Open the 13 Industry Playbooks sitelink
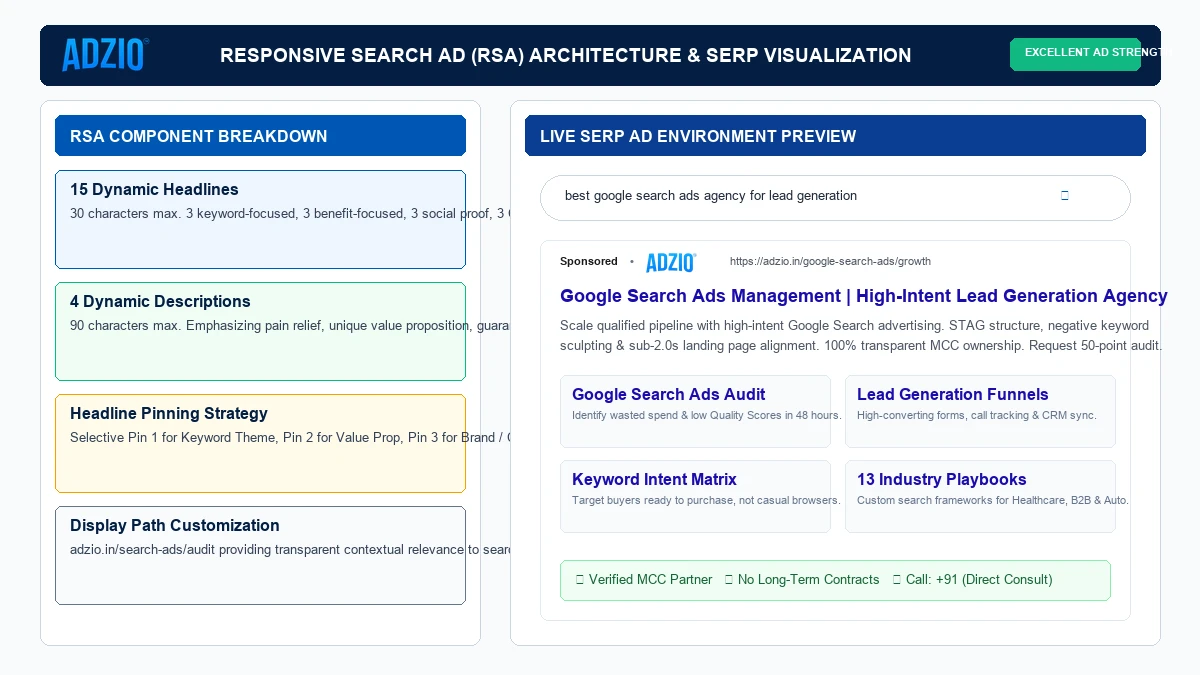This screenshot has width=1200, height=675. click(942, 479)
